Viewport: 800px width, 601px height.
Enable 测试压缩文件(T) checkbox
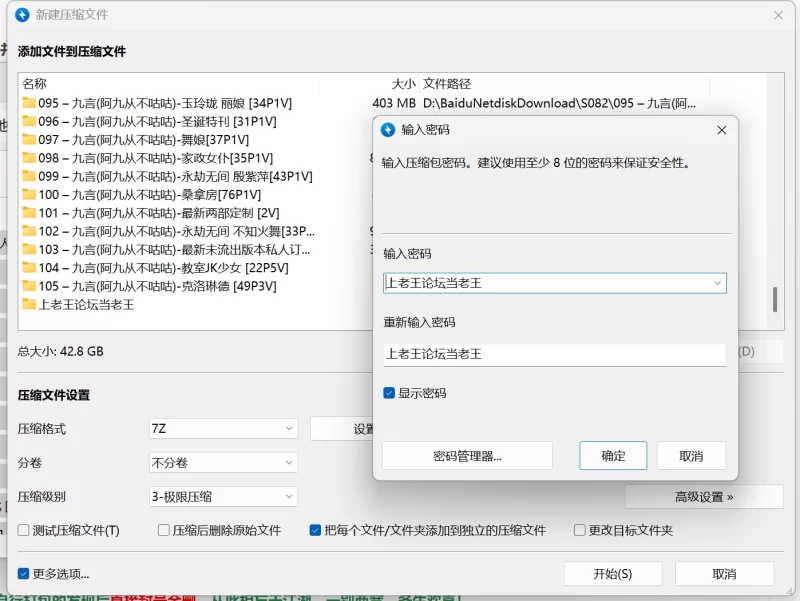tap(24, 530)
